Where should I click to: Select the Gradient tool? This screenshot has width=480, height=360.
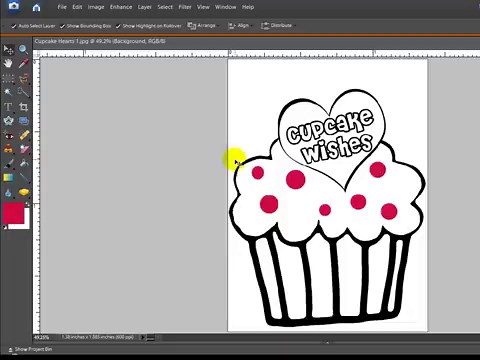(8, 178)
